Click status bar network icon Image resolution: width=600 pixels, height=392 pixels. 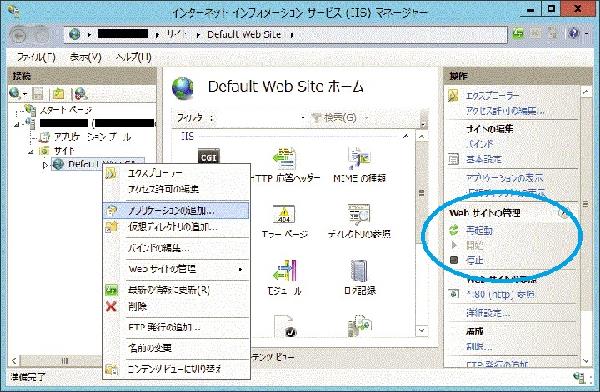tap(579, 378)
